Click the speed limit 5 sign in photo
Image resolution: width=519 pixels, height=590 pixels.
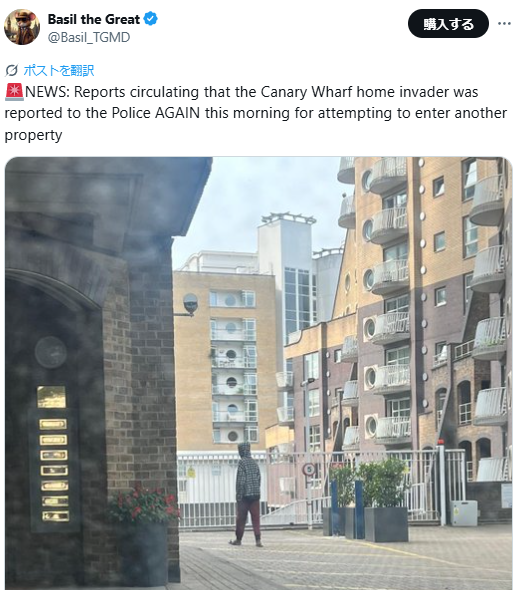(309, 470)
